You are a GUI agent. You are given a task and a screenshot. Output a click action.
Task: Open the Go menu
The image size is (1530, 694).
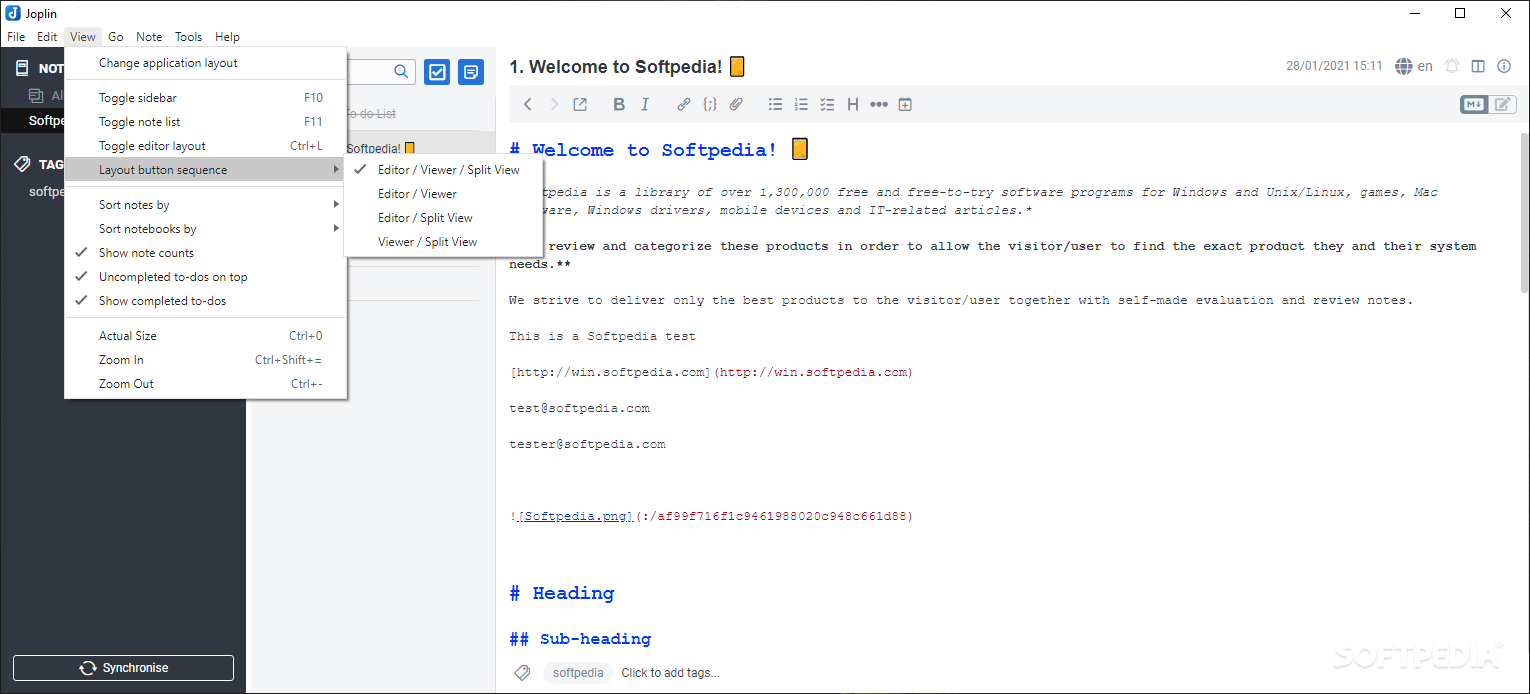pos(116,37)
